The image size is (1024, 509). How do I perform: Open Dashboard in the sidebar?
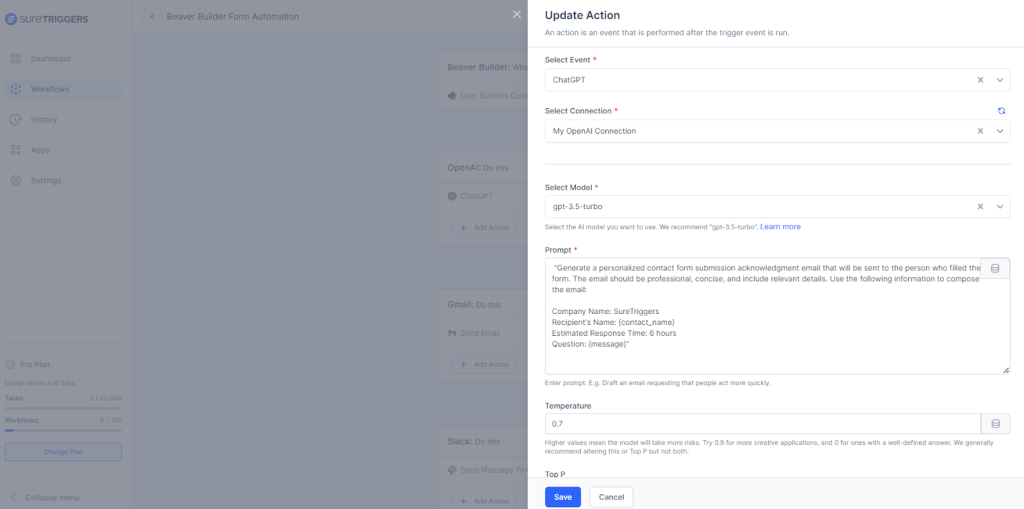[x=50, y=59]
